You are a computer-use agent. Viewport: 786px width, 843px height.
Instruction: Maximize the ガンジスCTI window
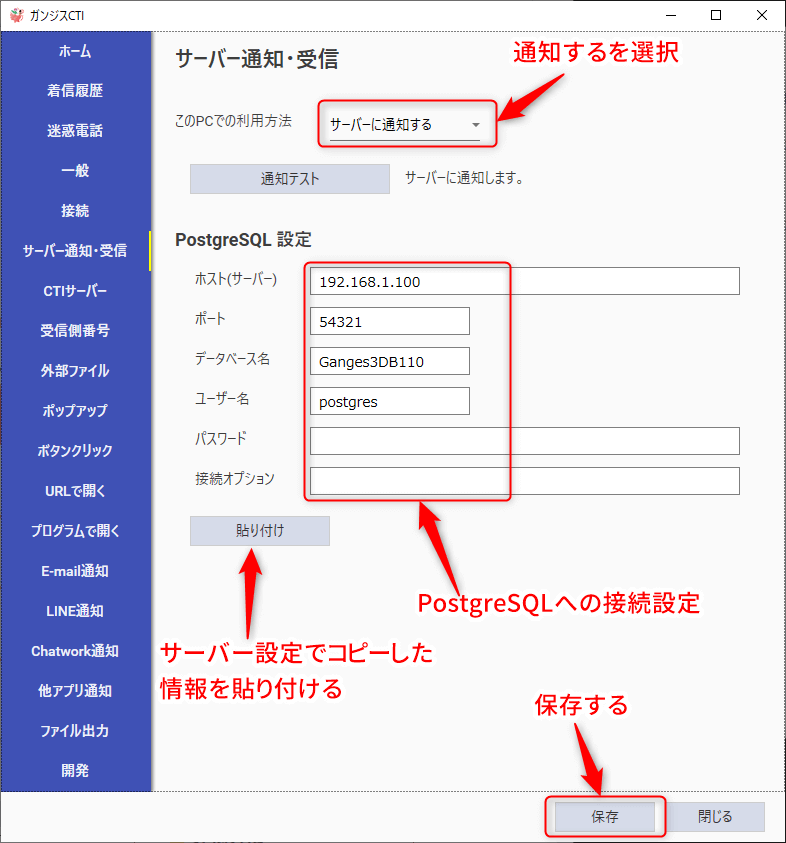click(x=716, y=15)
